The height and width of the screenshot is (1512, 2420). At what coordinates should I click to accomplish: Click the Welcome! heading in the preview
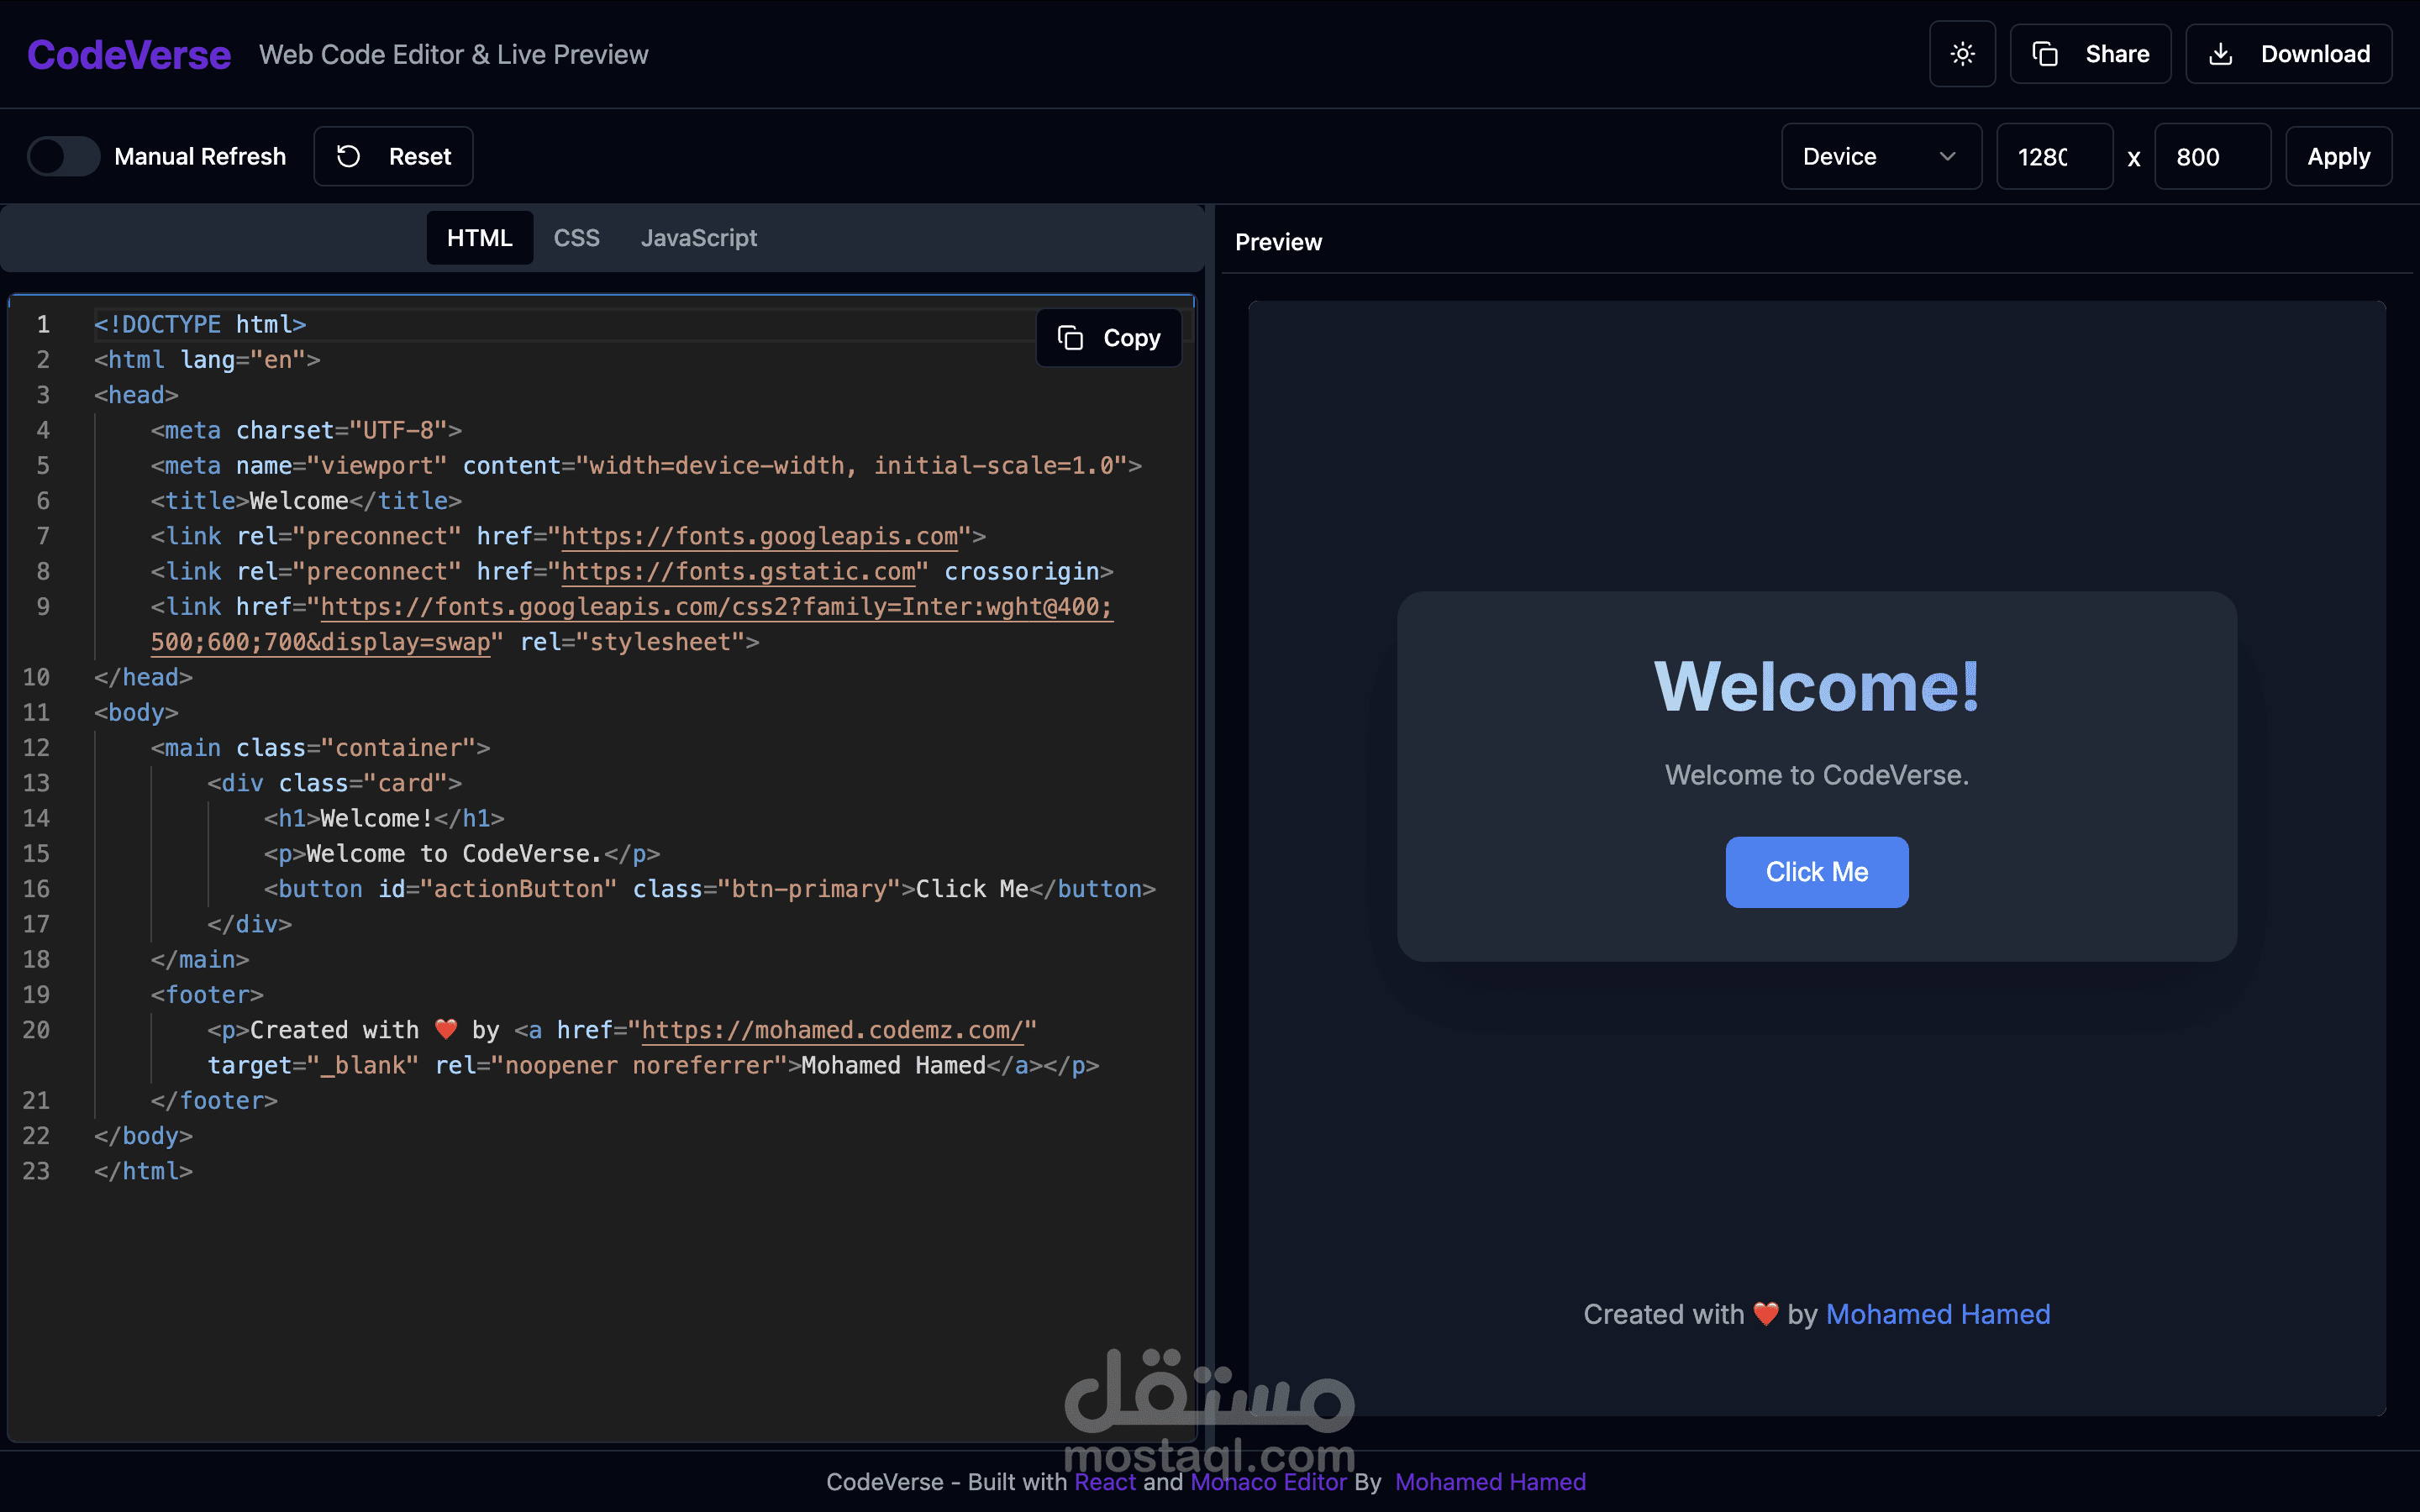(x=1817, y=687)
